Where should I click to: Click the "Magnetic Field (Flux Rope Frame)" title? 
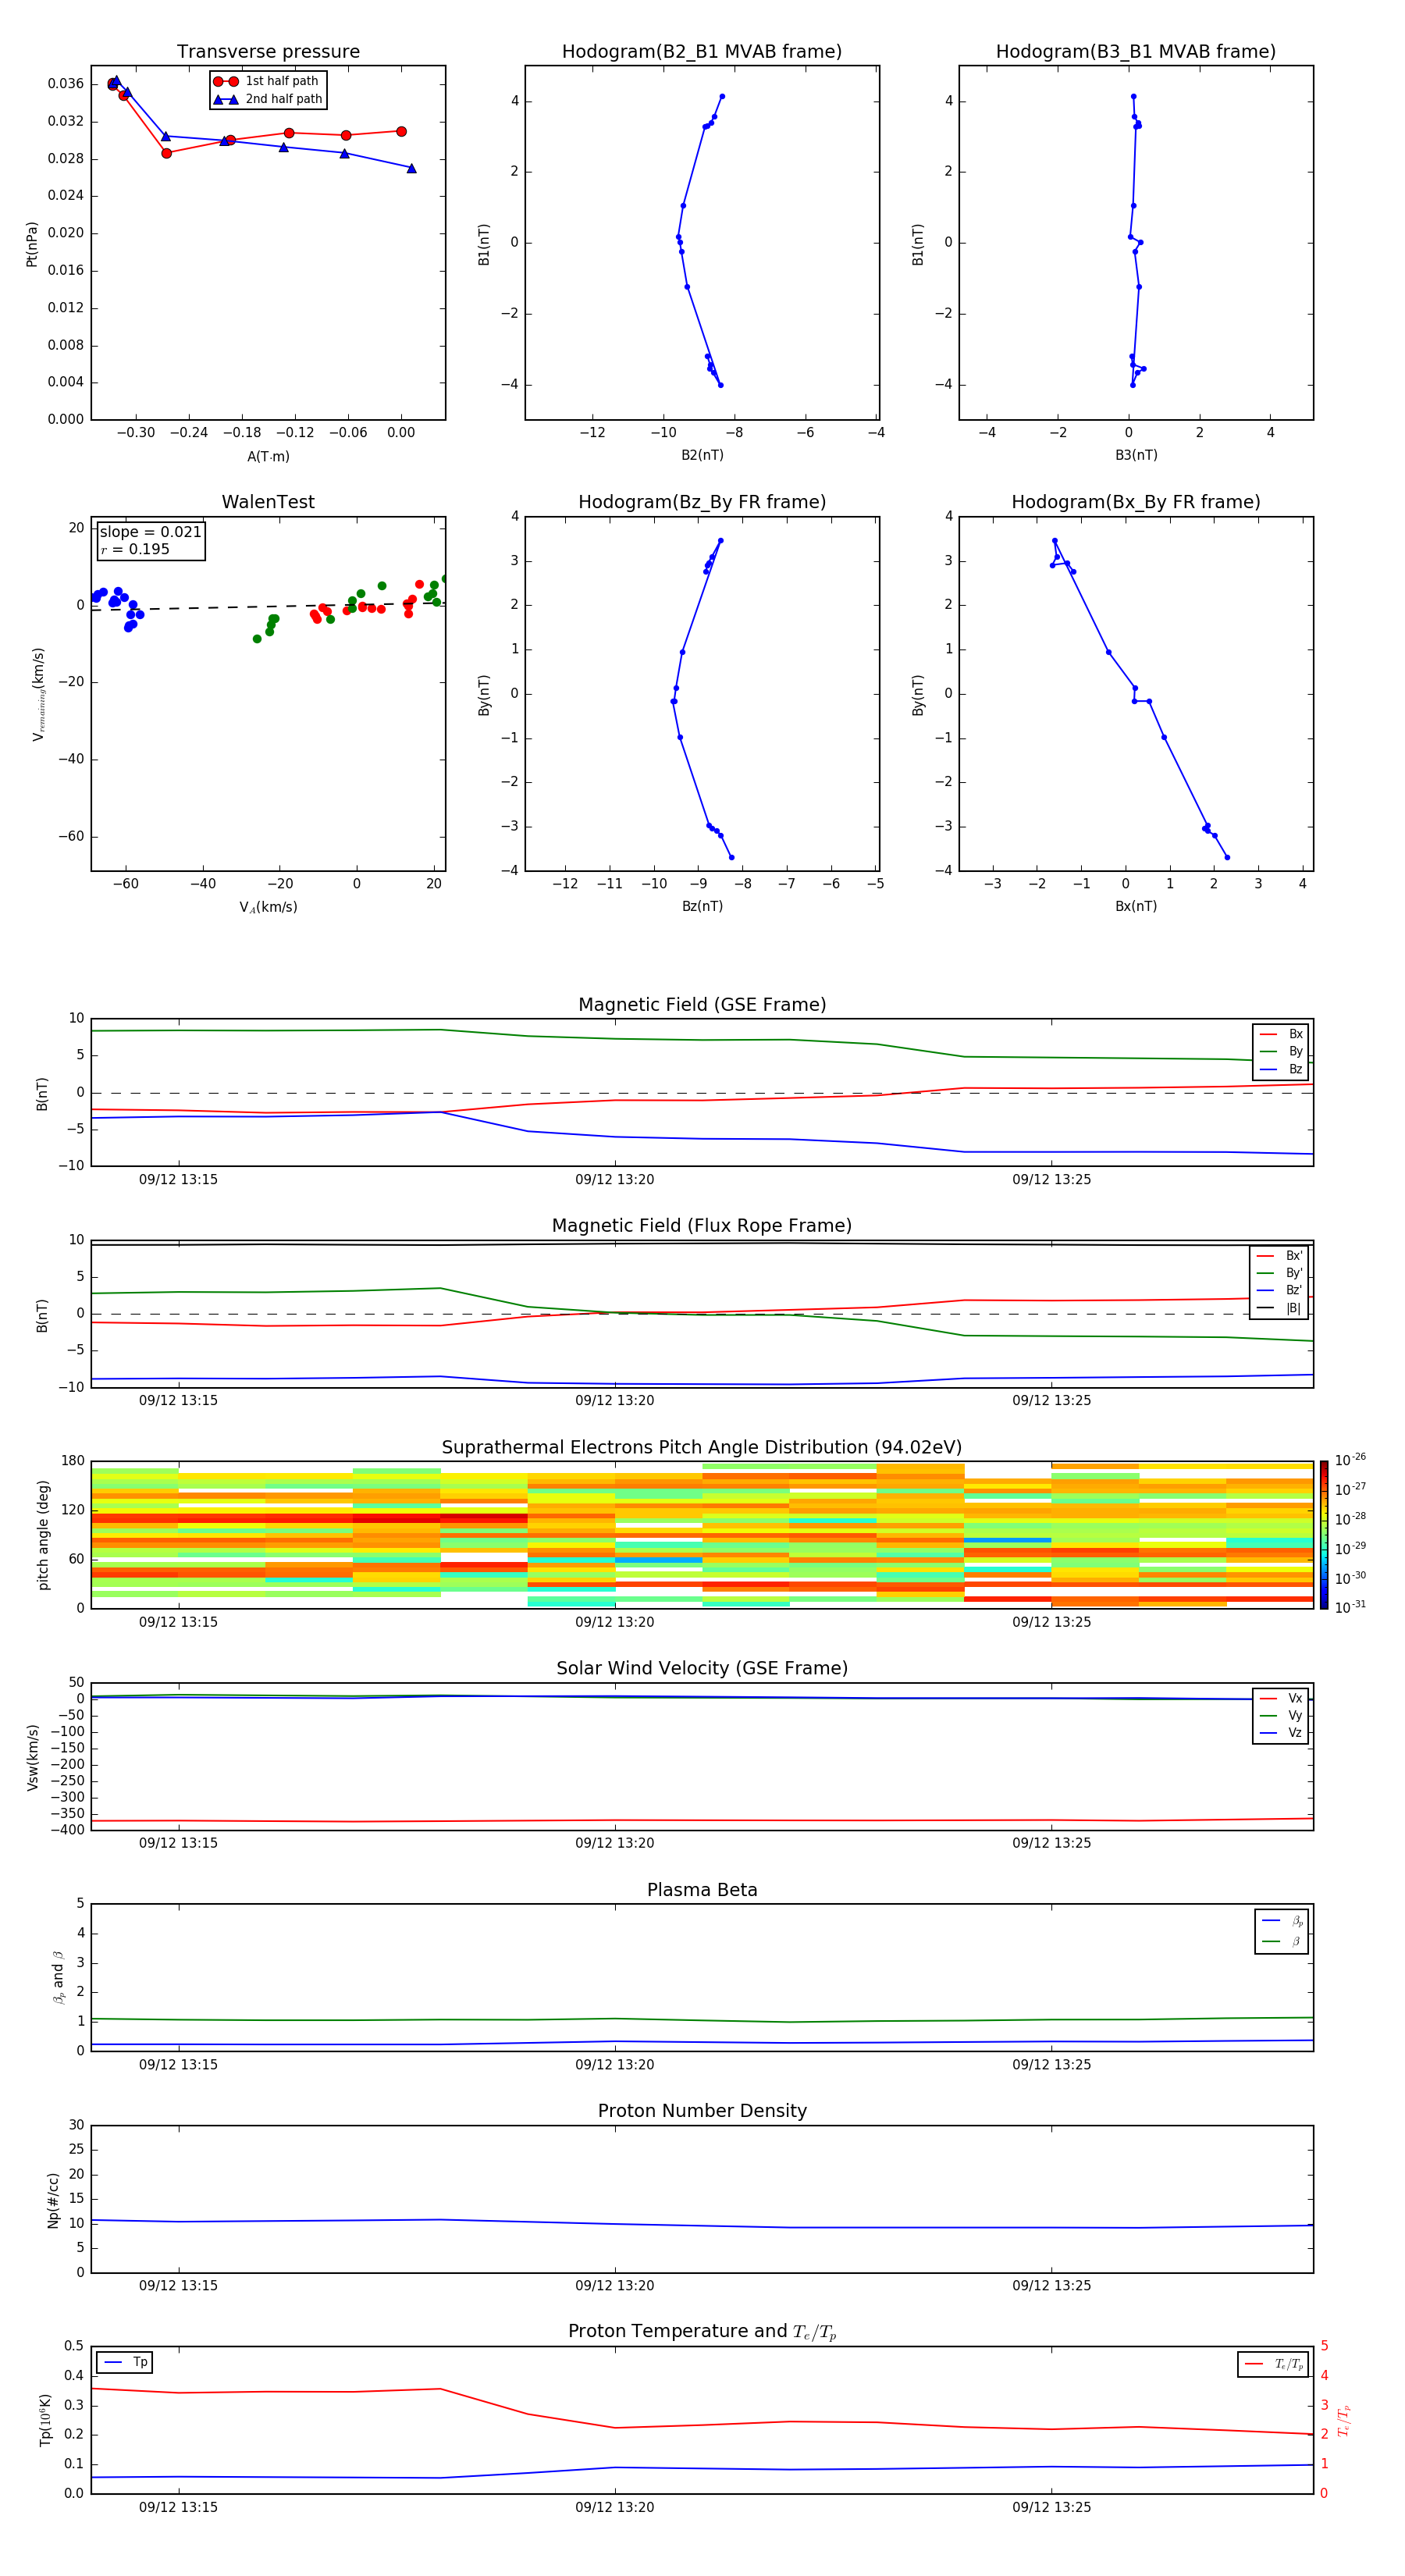coord(702,1226)
